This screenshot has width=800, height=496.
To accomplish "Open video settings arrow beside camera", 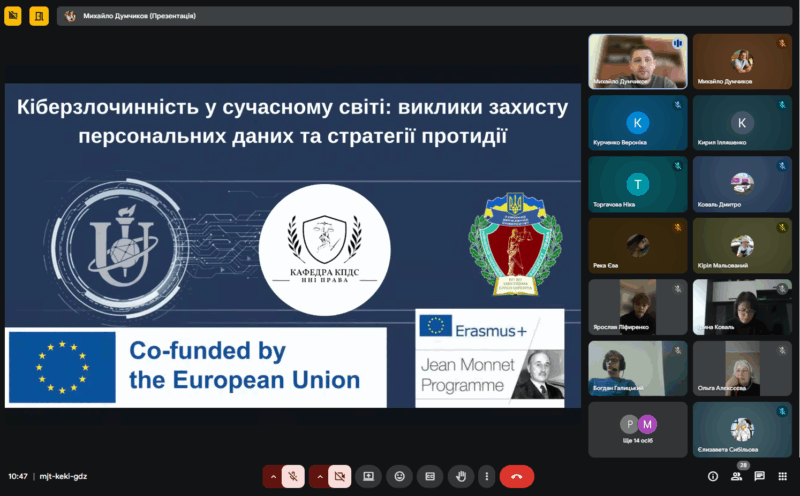I will (x=318, y=477).
